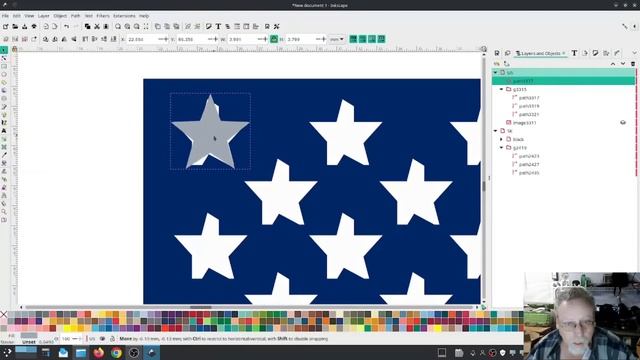This screenshot has height=360, width=640.
Task: Click the Paste clipboard icon
Action: click(106, 27)
